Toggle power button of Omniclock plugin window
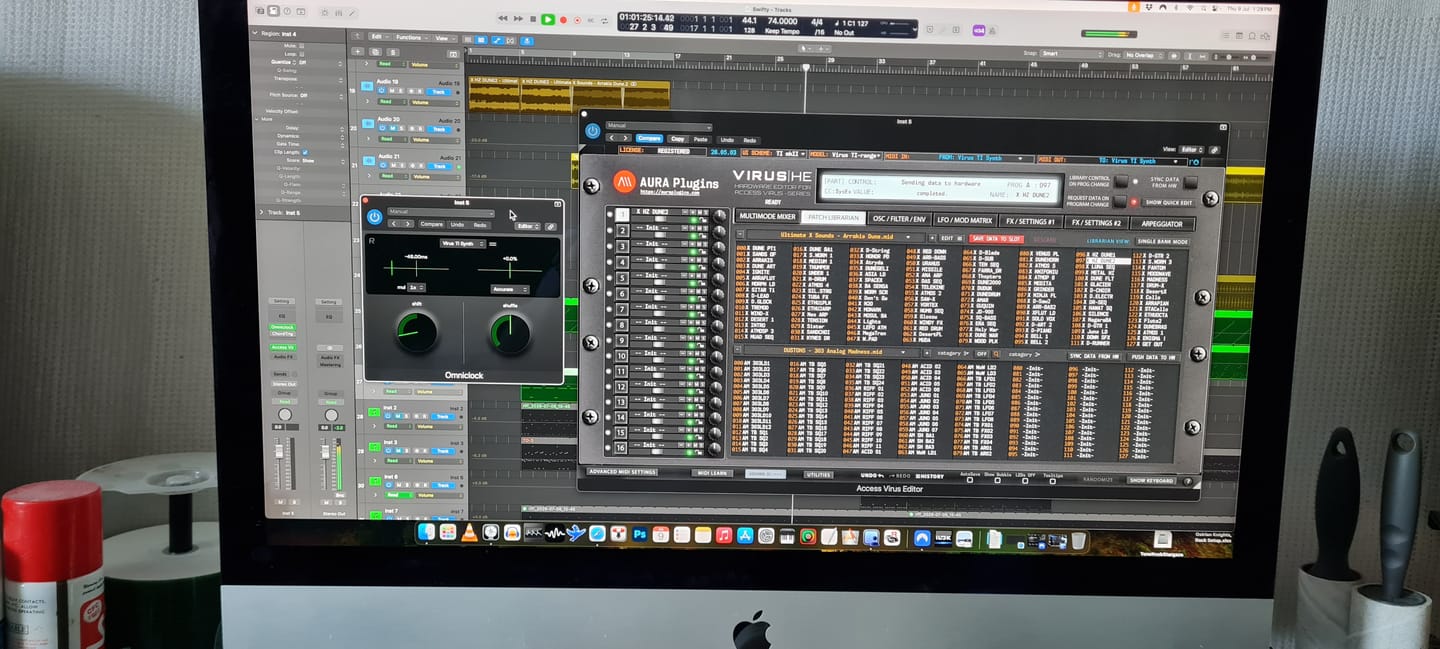This screenshot has width=1440, height=649. pos(375,216)
